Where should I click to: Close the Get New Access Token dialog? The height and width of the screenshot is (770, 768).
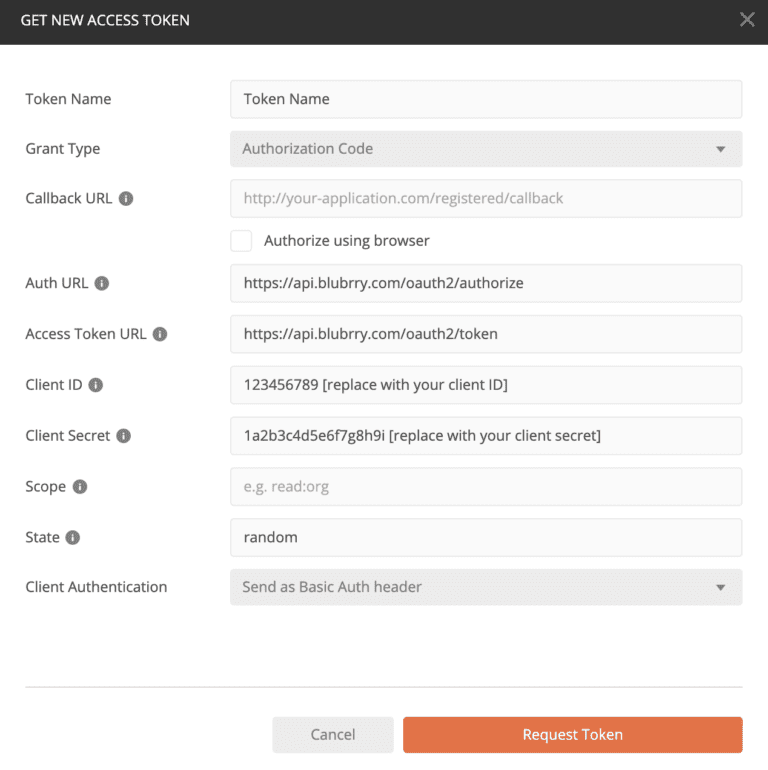click(x=747, y=20)
